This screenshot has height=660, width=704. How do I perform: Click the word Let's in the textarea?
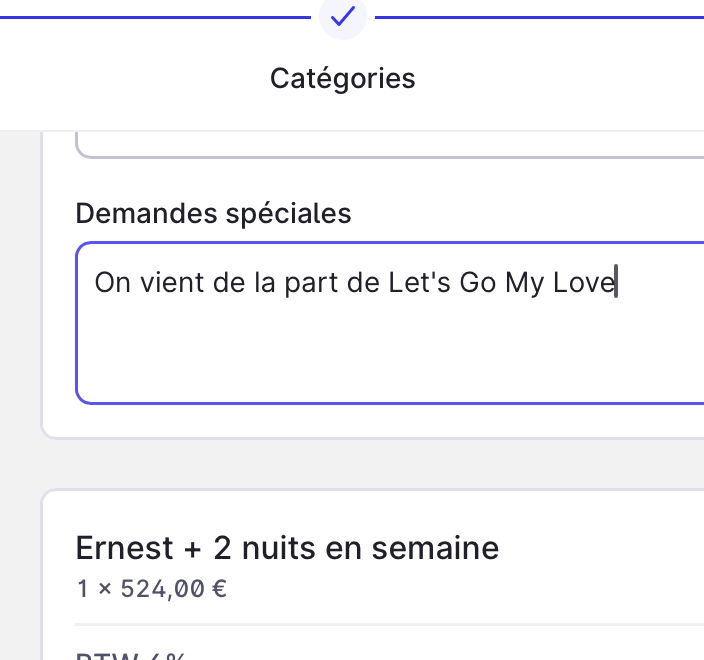pyautogui.click(x=420, y=283)
